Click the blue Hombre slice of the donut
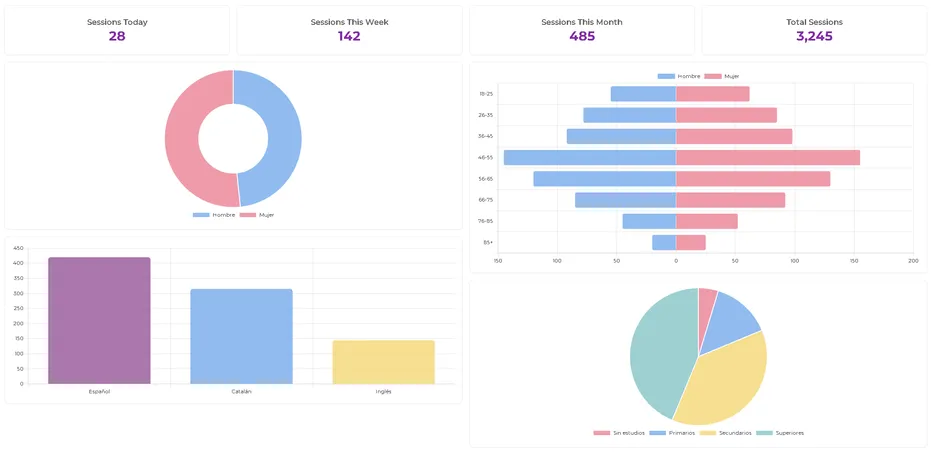The width and height of the screenshot is (936, 453). pyautogui.click(x=284, y=137)
